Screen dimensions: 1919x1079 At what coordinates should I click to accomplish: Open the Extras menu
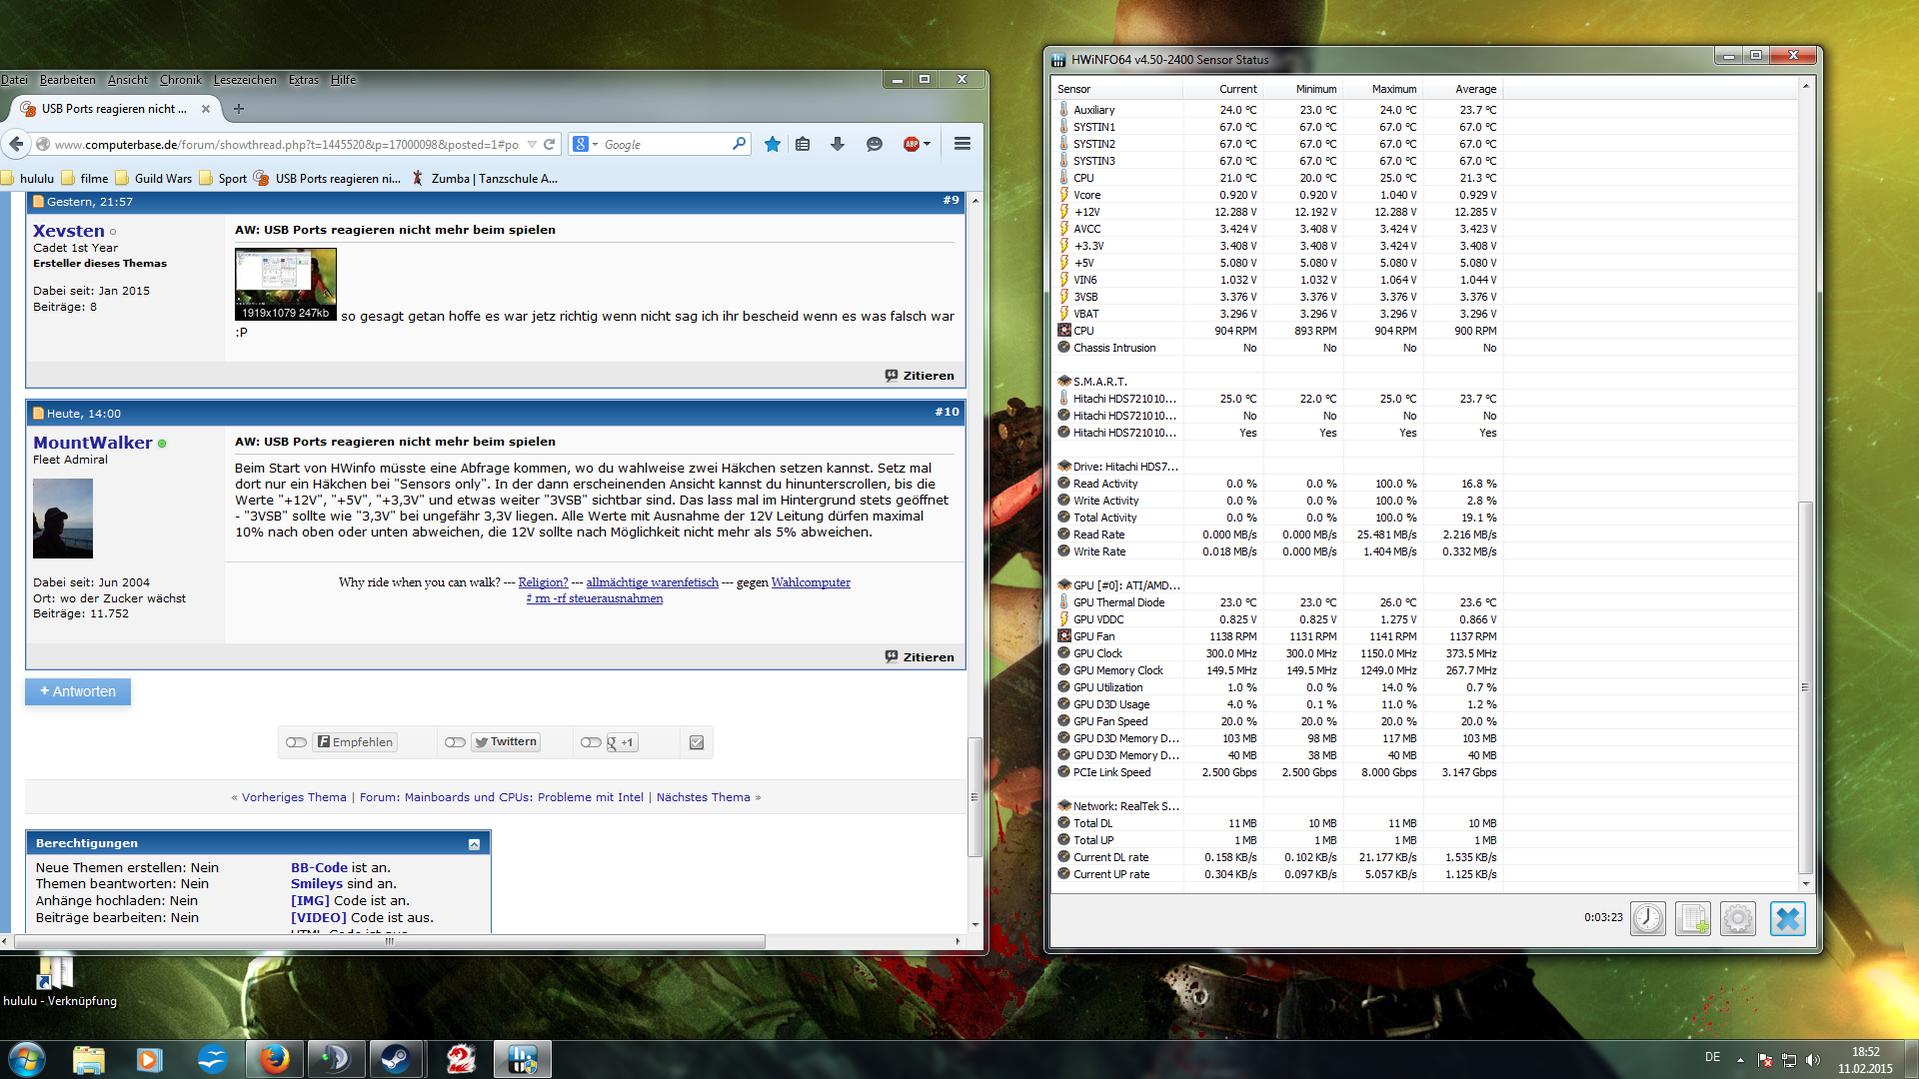point(303,80)
